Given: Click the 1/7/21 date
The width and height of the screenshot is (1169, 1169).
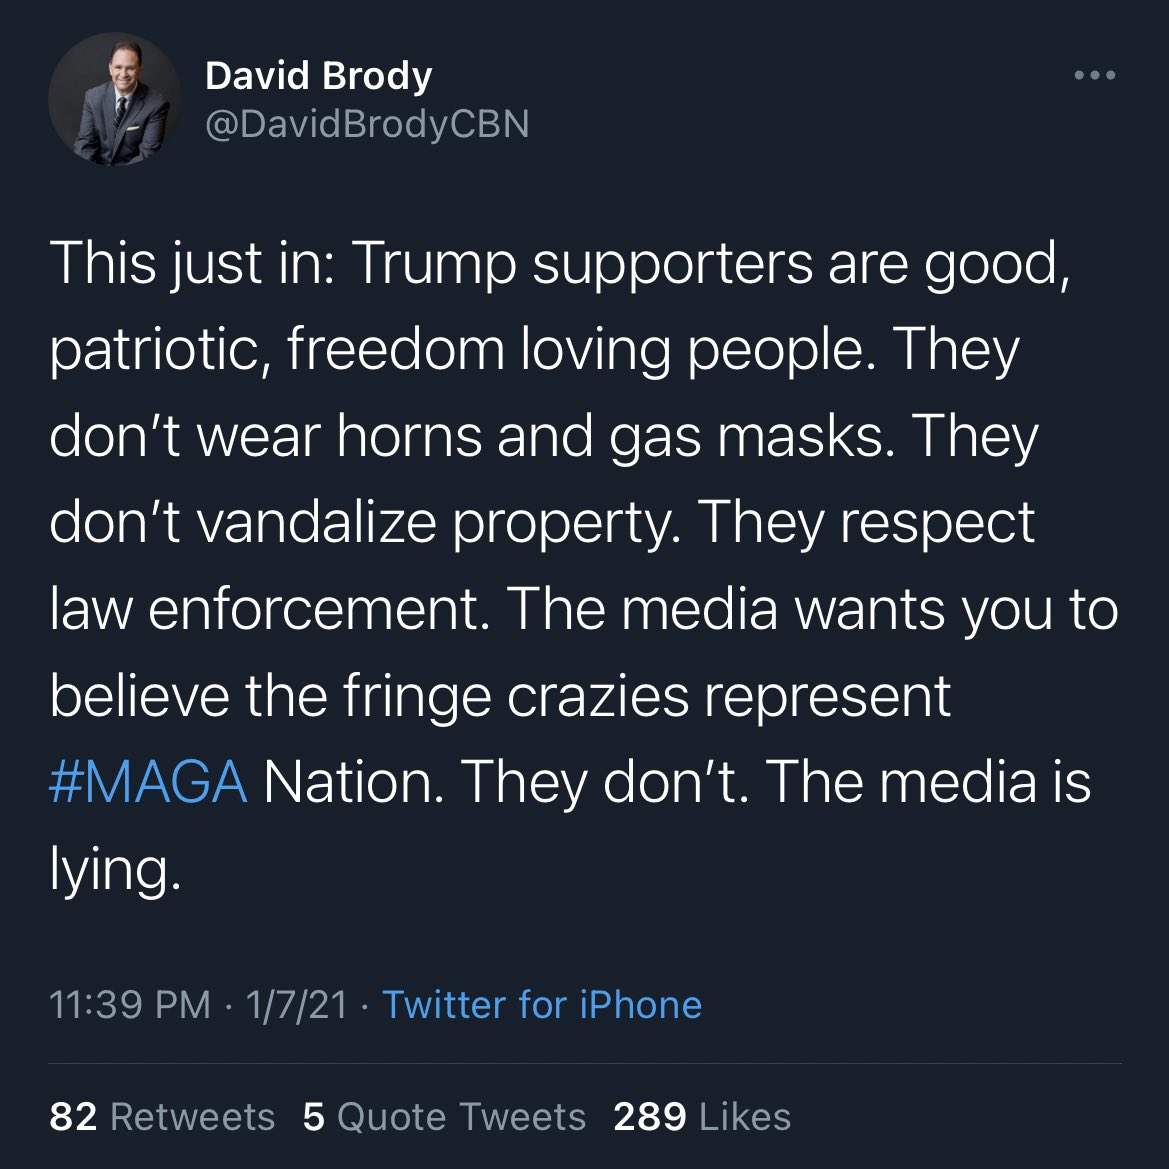Looking at the screenshot, I should [296, 1004].
